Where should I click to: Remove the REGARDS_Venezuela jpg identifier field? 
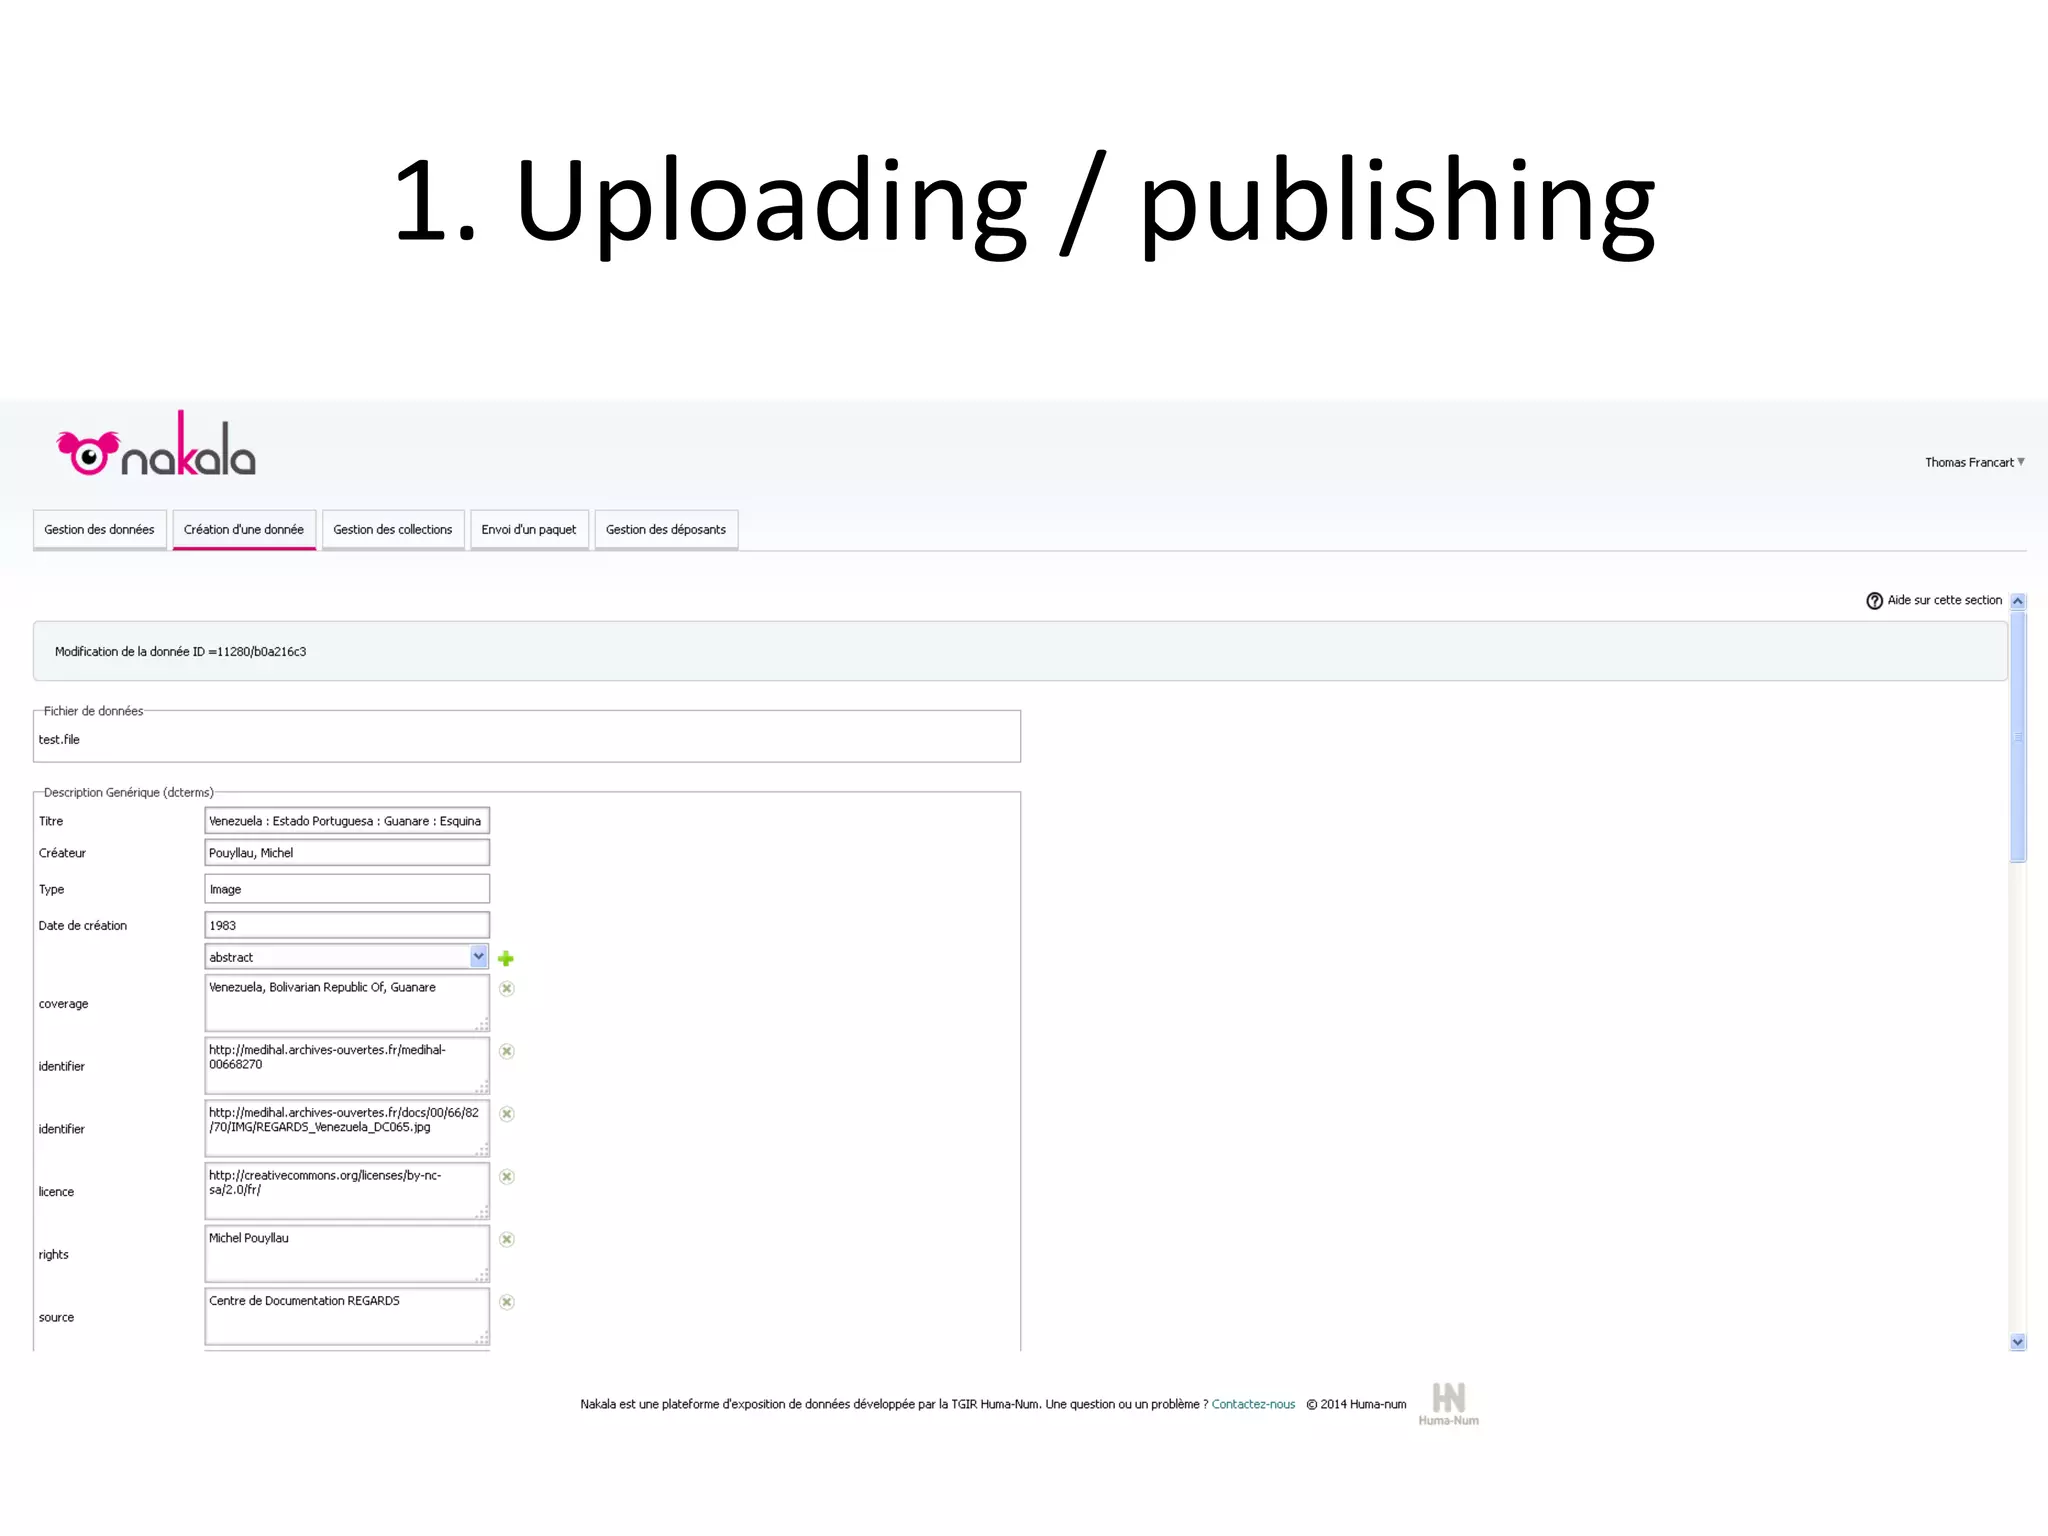507,1114
